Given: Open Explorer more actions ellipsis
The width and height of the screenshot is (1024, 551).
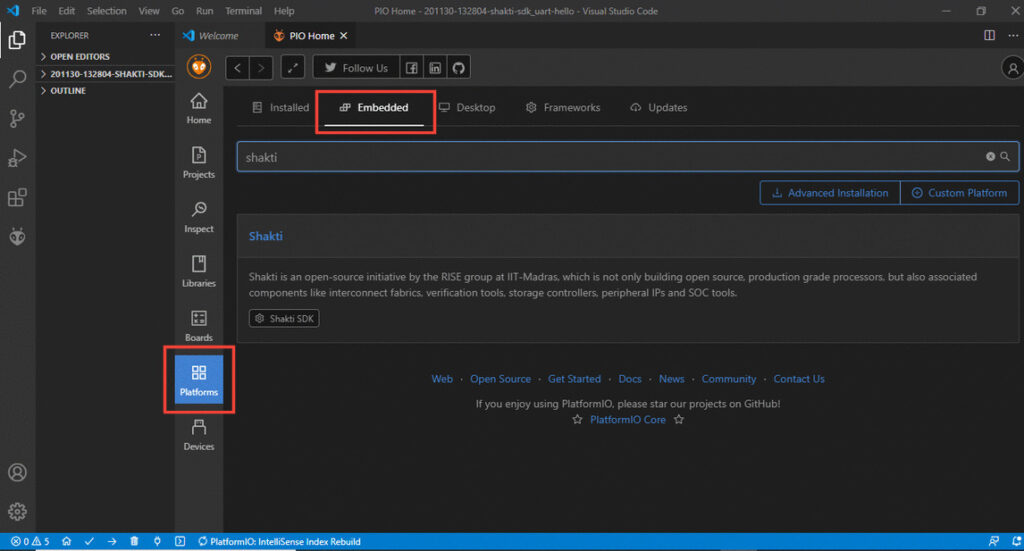Looking at the screenshot, I should click(155, 35).
